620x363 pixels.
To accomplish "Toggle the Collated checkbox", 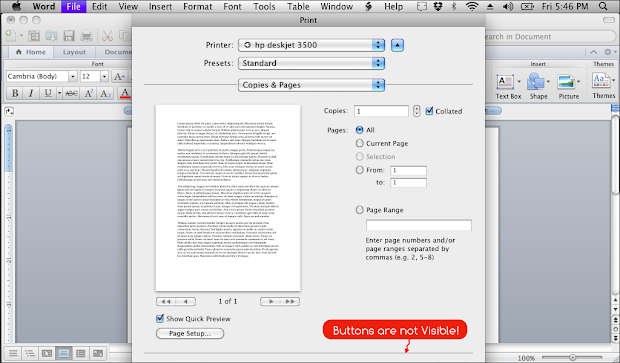I will (x=429, y=111).
